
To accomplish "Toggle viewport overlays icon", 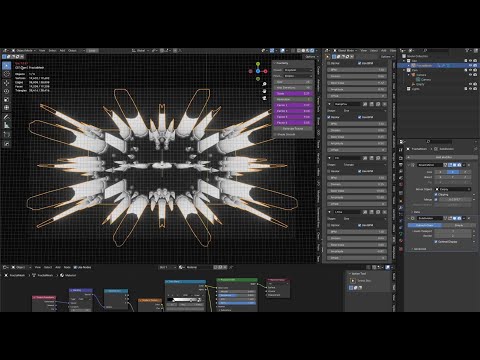I will [283, 51].
